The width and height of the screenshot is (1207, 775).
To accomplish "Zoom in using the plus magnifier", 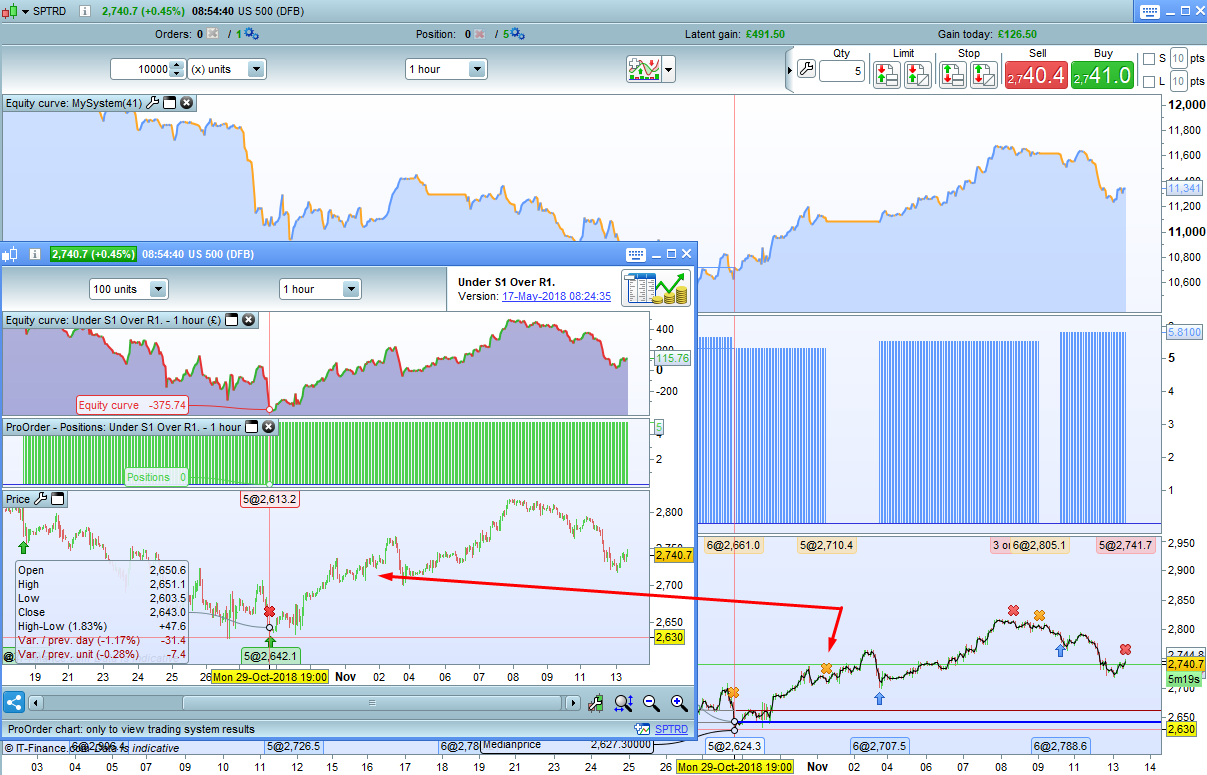I will pyautogui.click(x=679, y=703).
